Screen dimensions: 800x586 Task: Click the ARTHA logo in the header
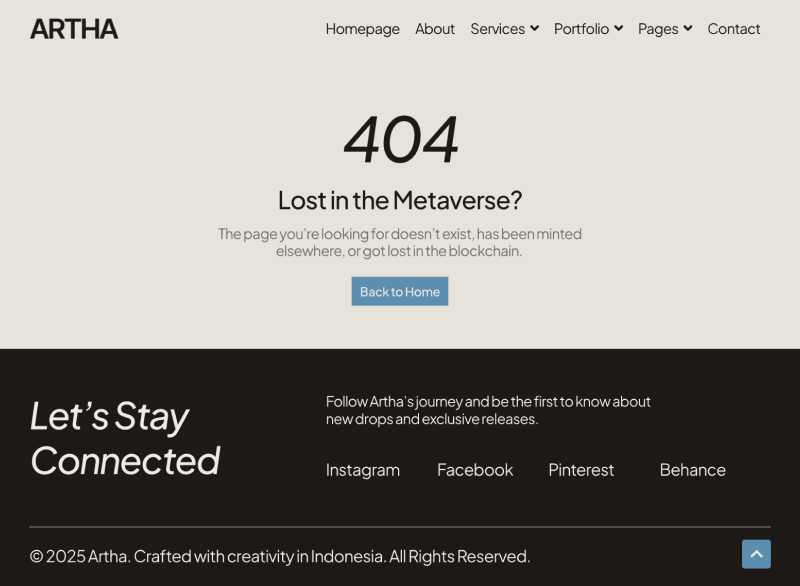tap(74, 29)
